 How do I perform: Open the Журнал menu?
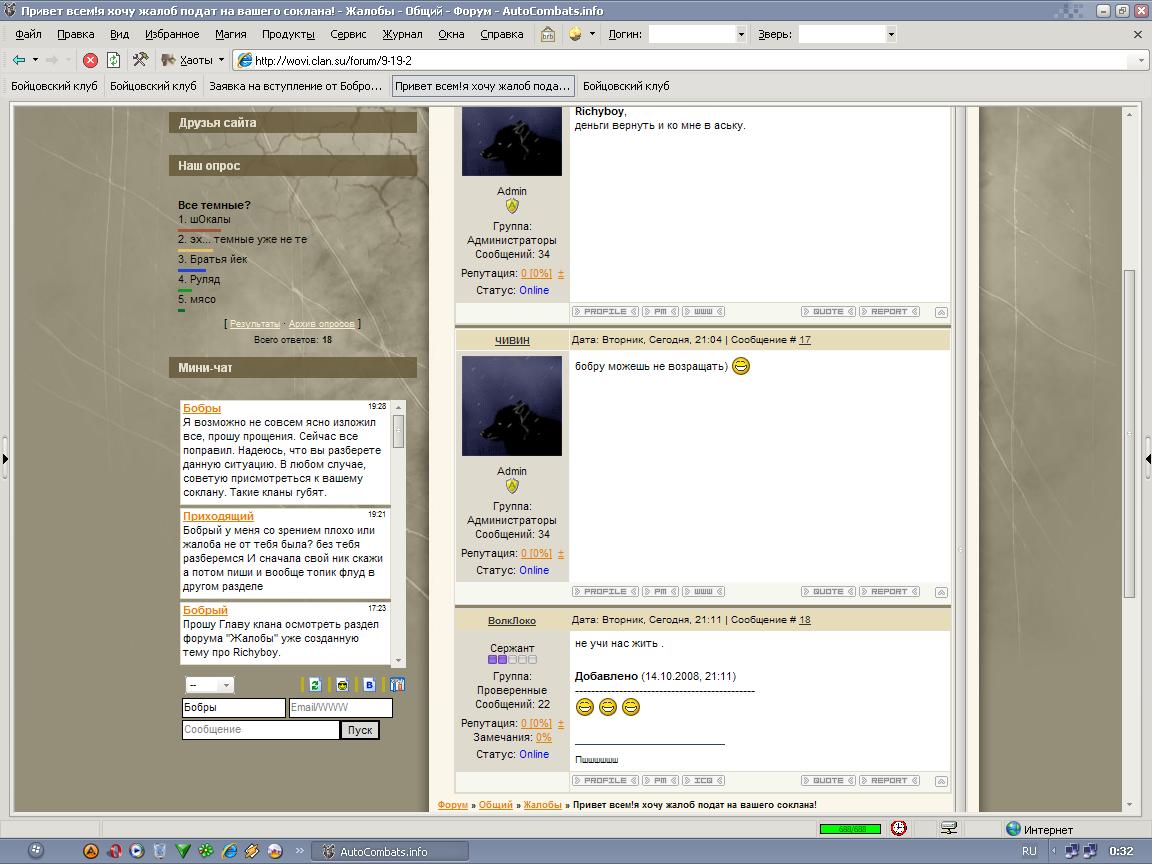[x=403, y=34]
